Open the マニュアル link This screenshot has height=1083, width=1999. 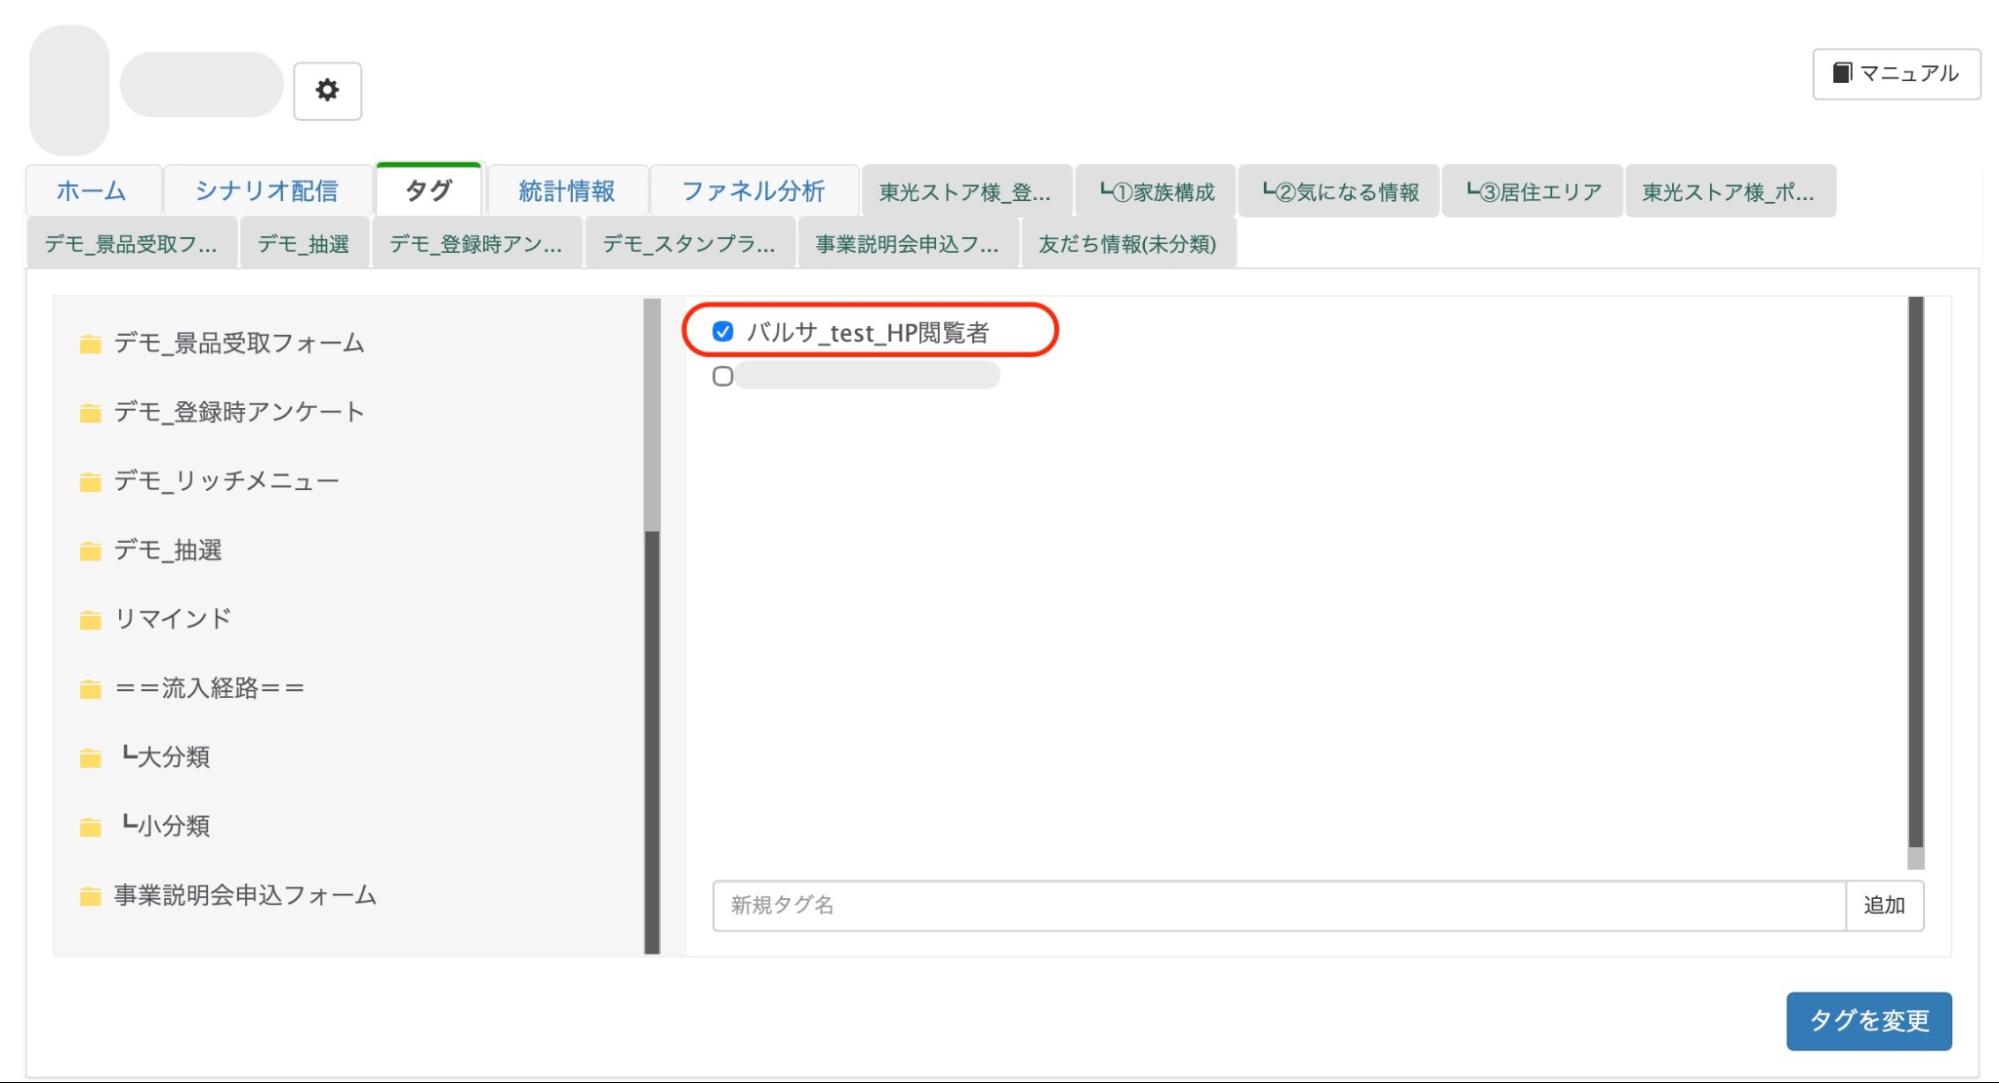(1895, 71)
